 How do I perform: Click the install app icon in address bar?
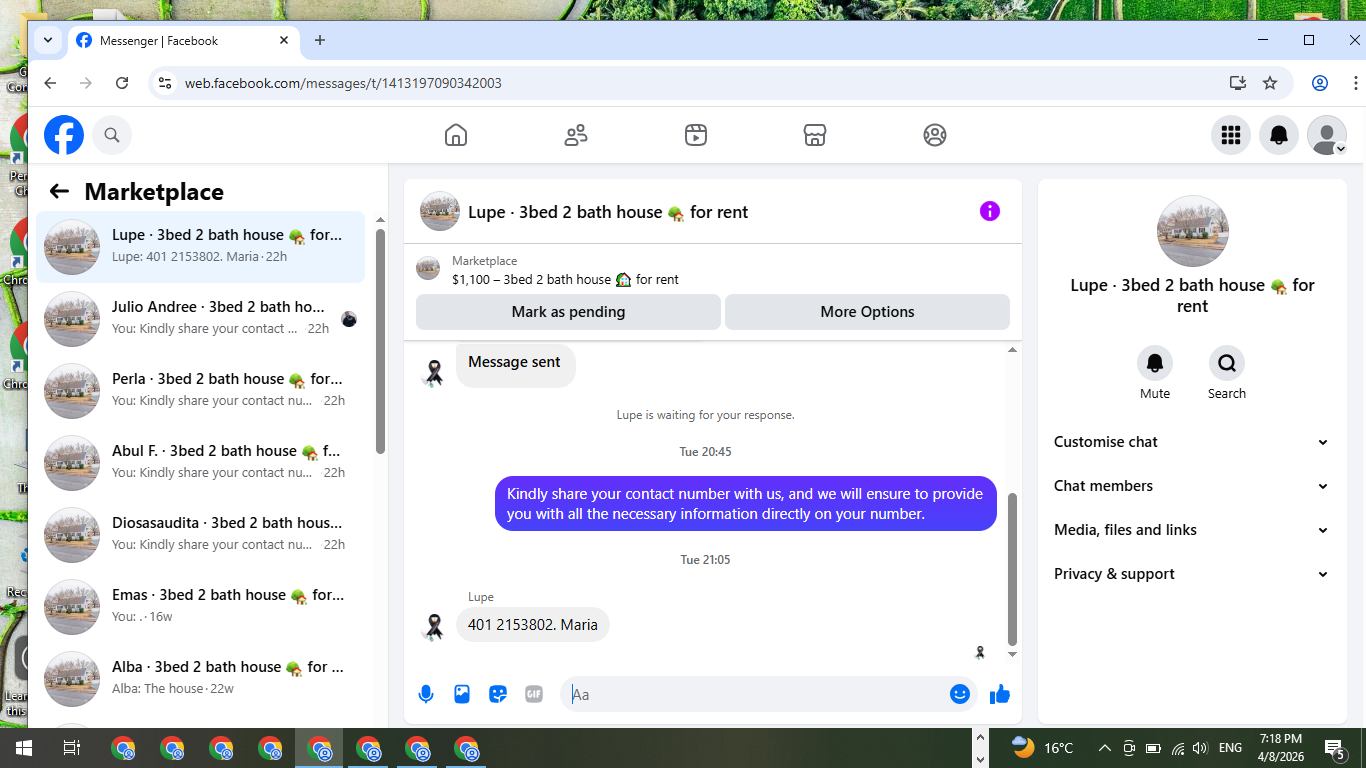(1238, 83)
